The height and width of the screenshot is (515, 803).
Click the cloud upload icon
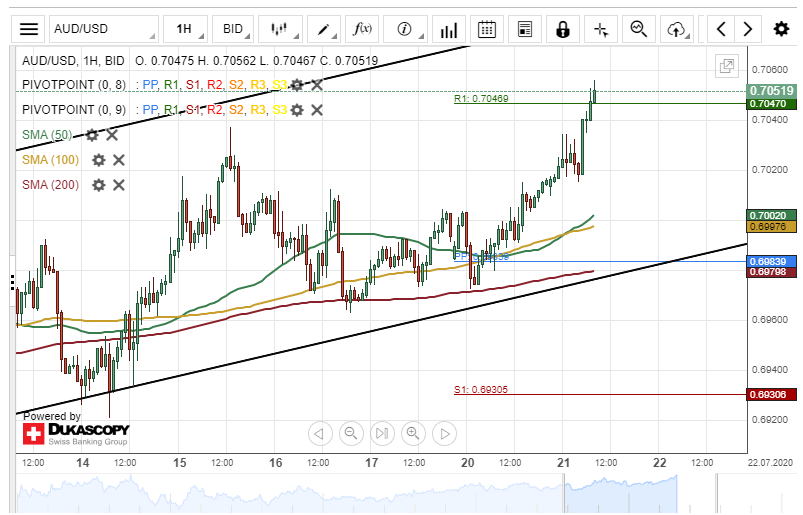677,29
